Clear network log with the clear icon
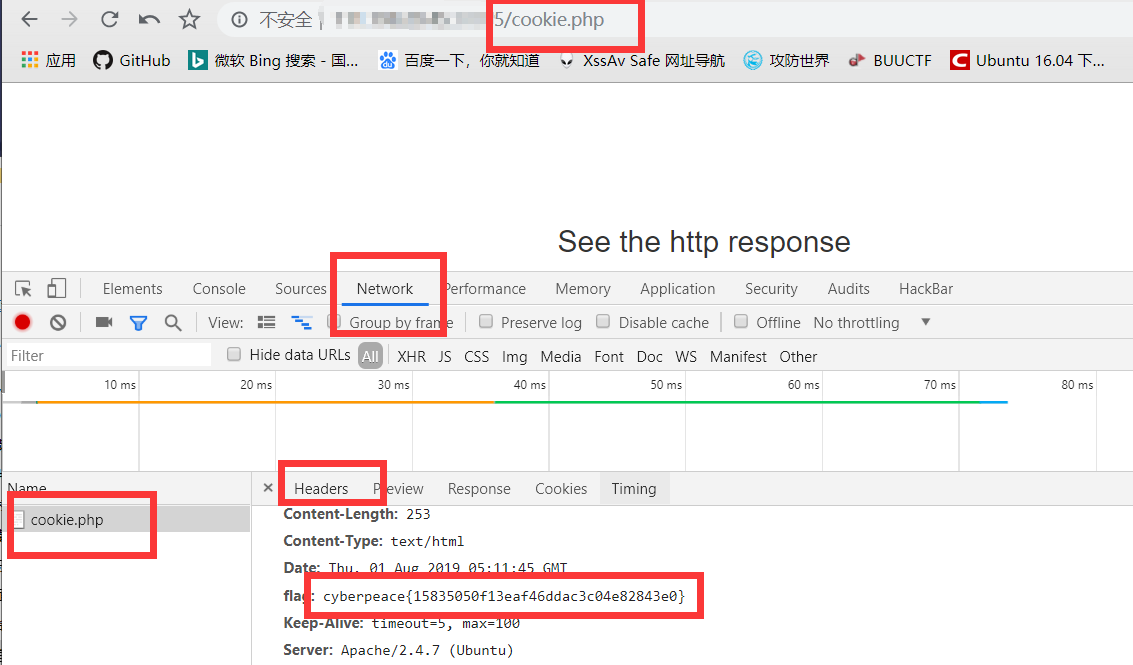1133x665 pixels. pos(58,322)
